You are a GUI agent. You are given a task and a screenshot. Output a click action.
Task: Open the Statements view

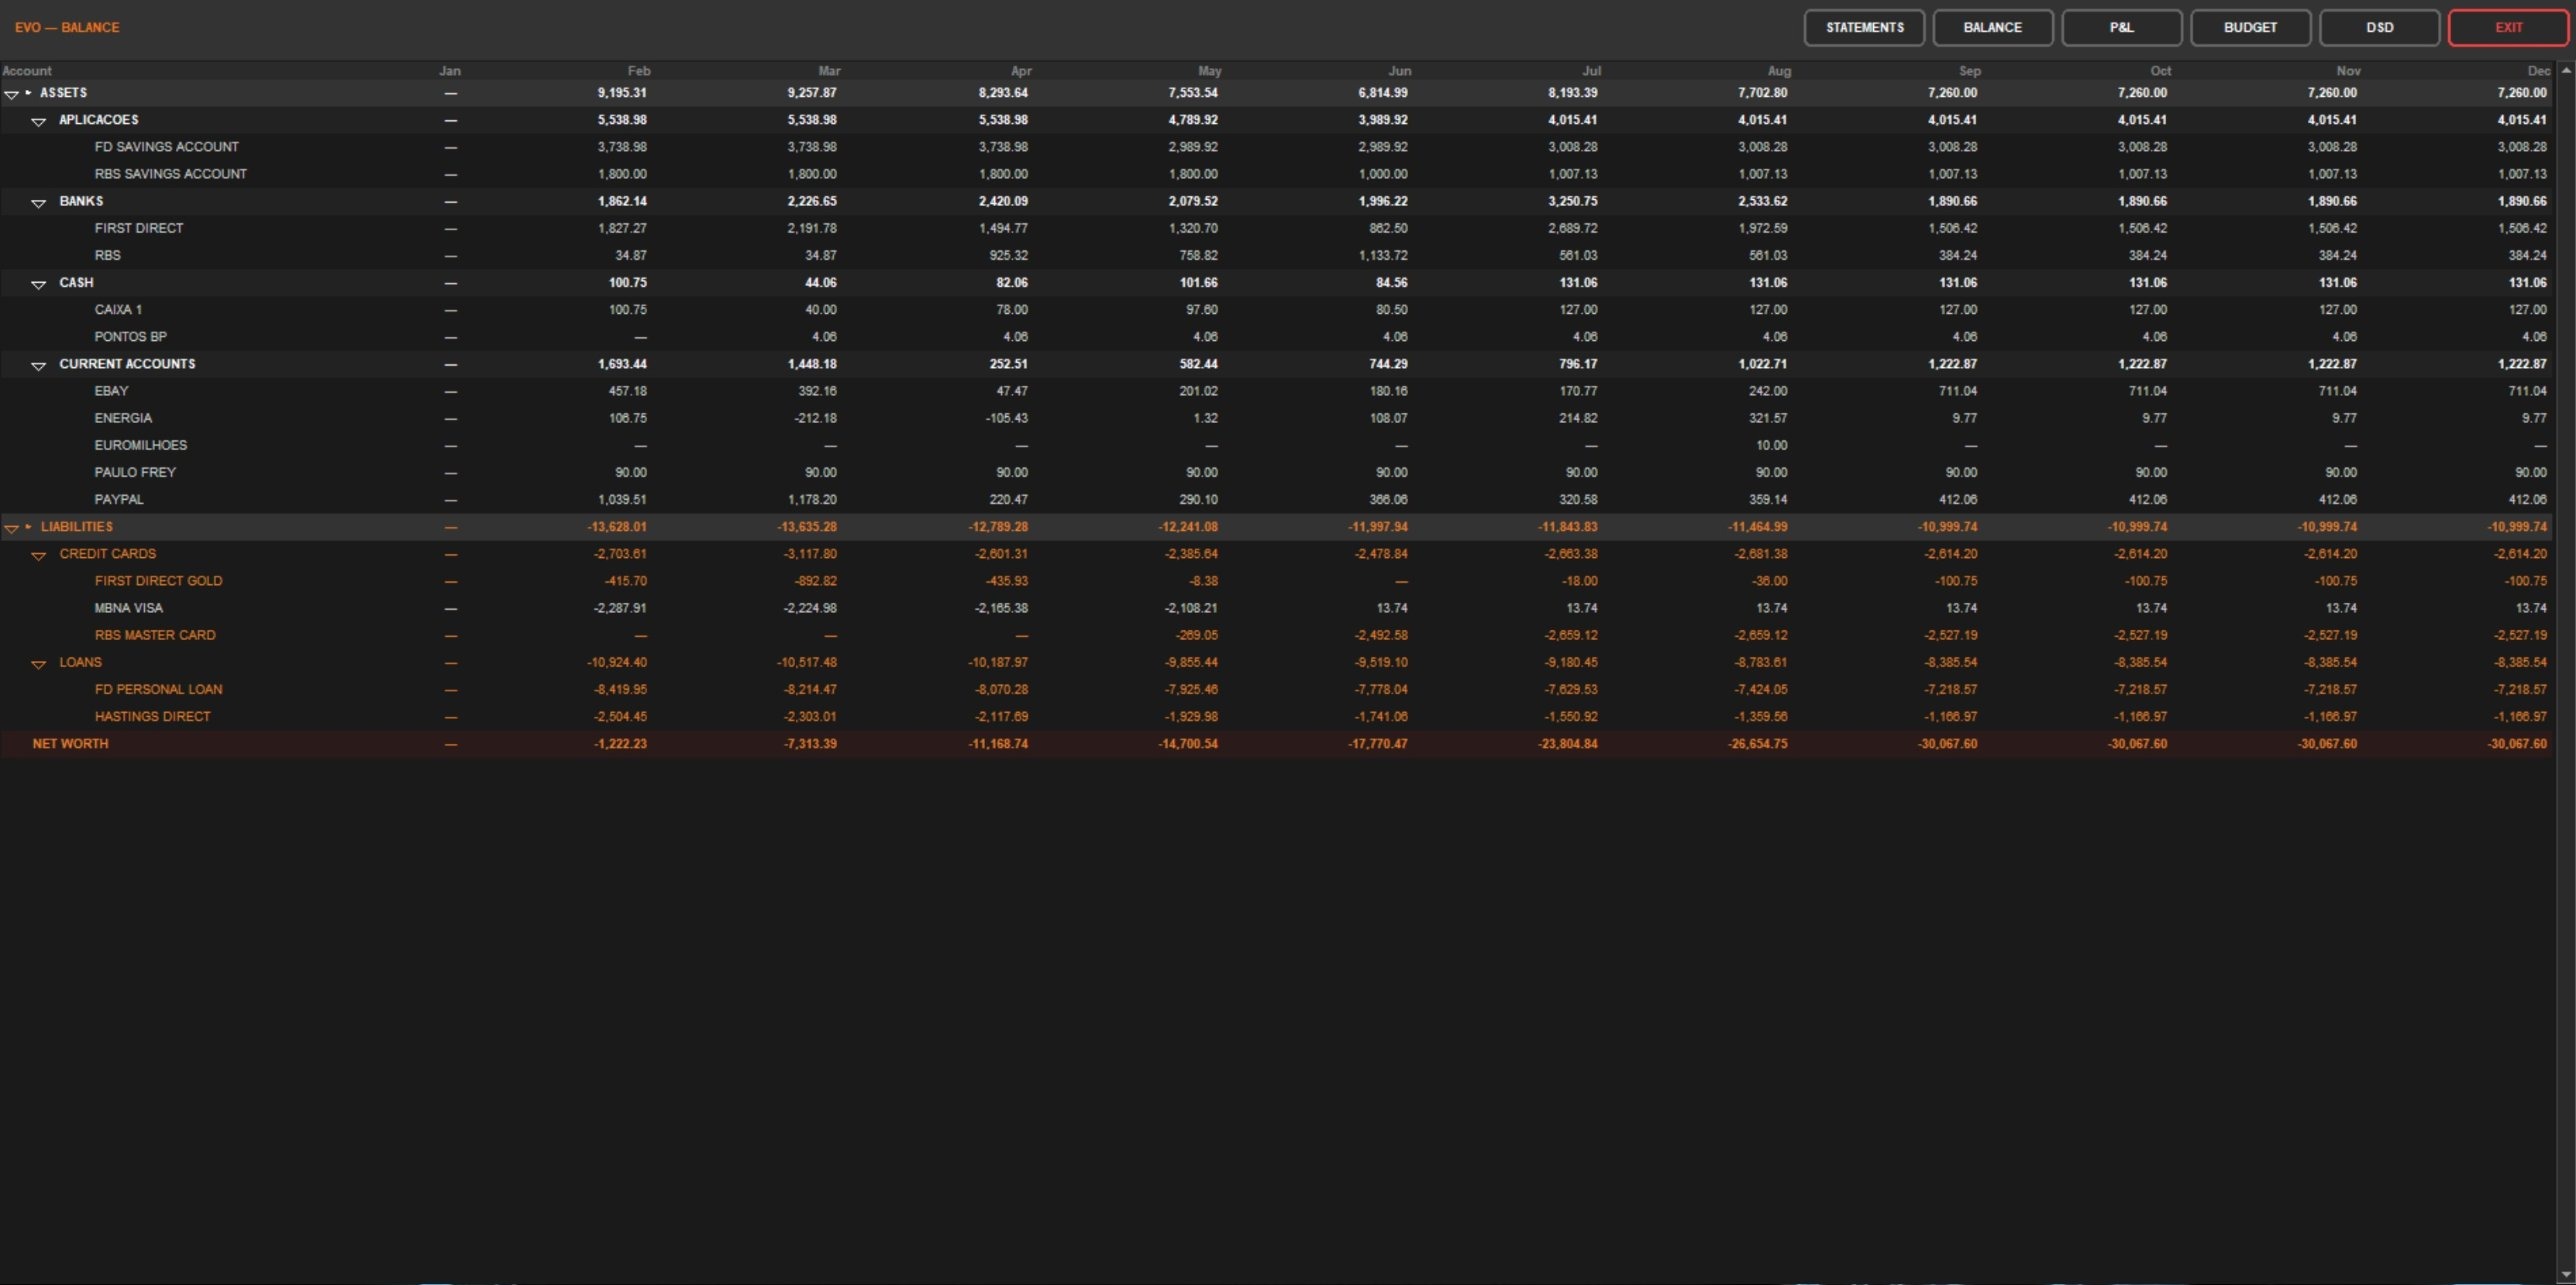(1864, 28)
